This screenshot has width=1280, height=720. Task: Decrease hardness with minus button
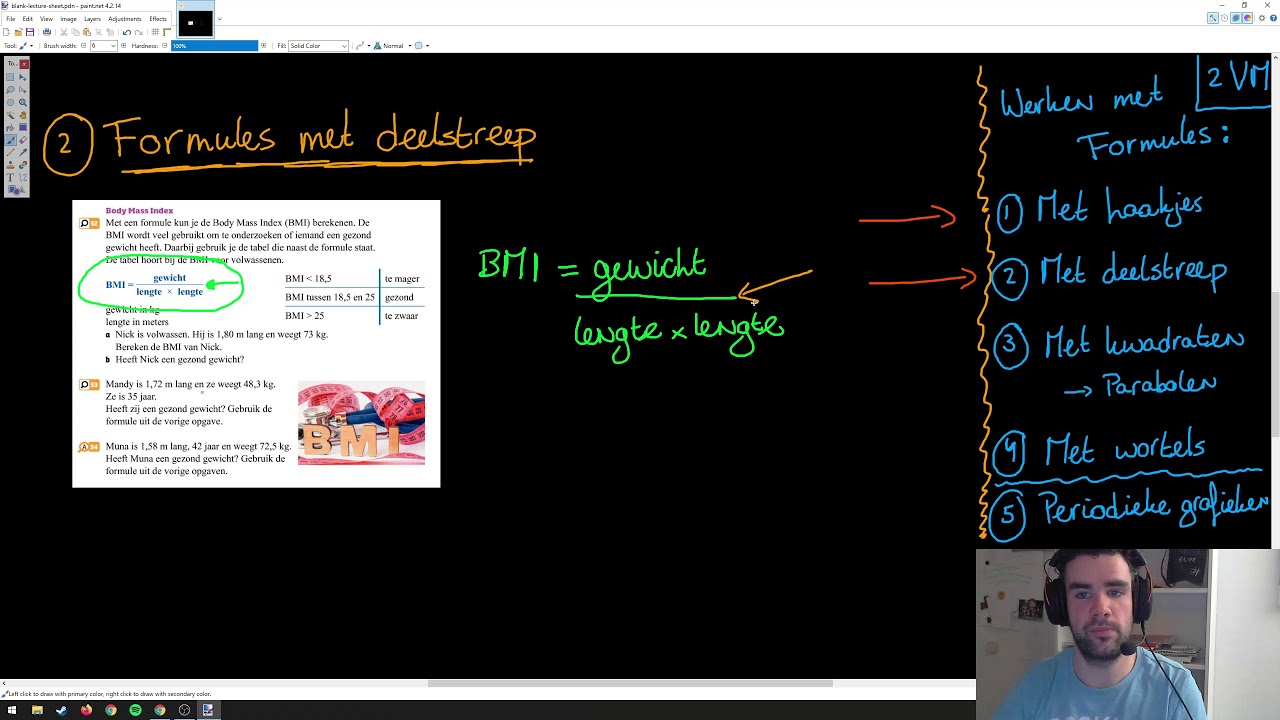pyautogui.click(x=165, y=46)
